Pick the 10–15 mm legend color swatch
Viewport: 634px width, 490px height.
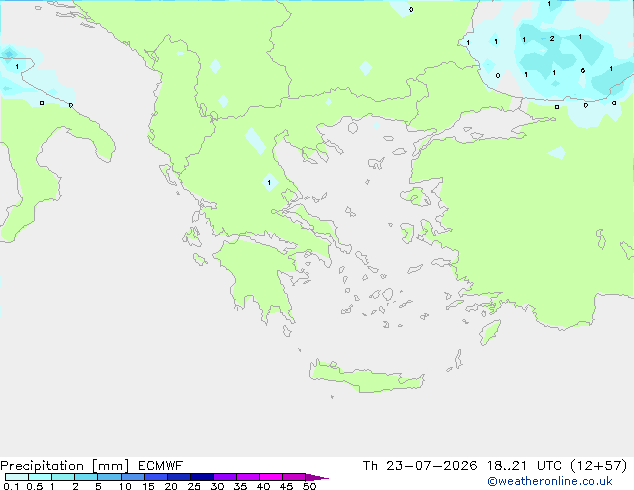point(132,477)
